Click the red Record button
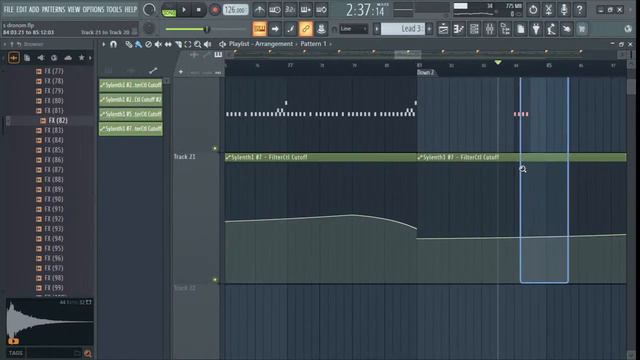 click(x=214, y=10)
